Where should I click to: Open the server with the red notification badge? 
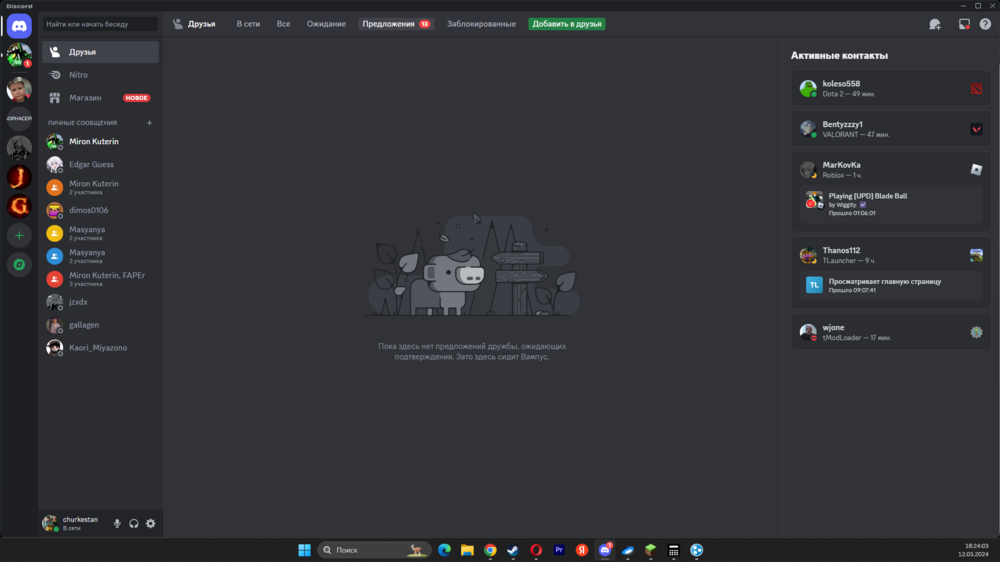(19, 55)
